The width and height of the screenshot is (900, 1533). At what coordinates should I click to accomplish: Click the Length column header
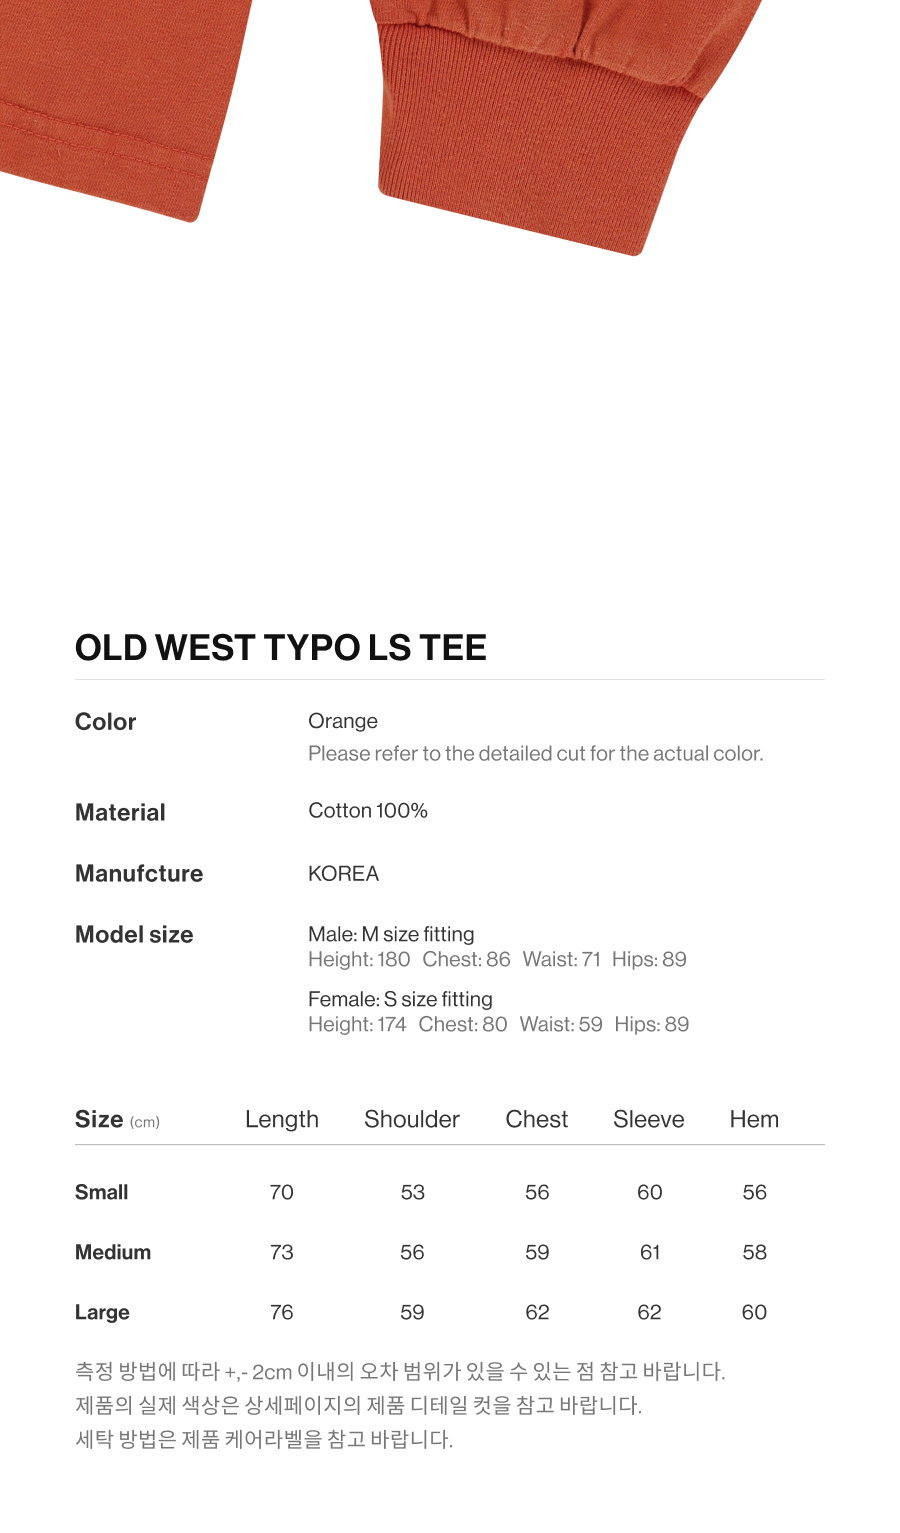pyautogui.click(x=282, y=1119)
